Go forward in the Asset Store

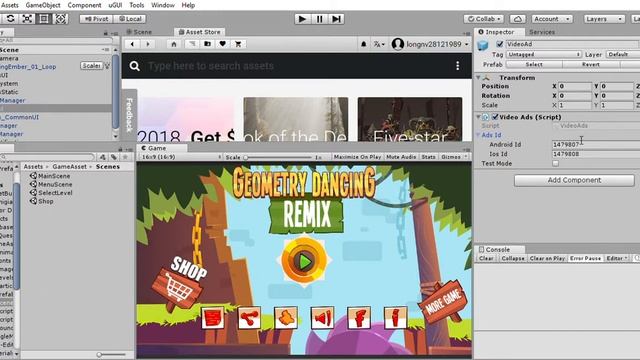coord(148,44)
